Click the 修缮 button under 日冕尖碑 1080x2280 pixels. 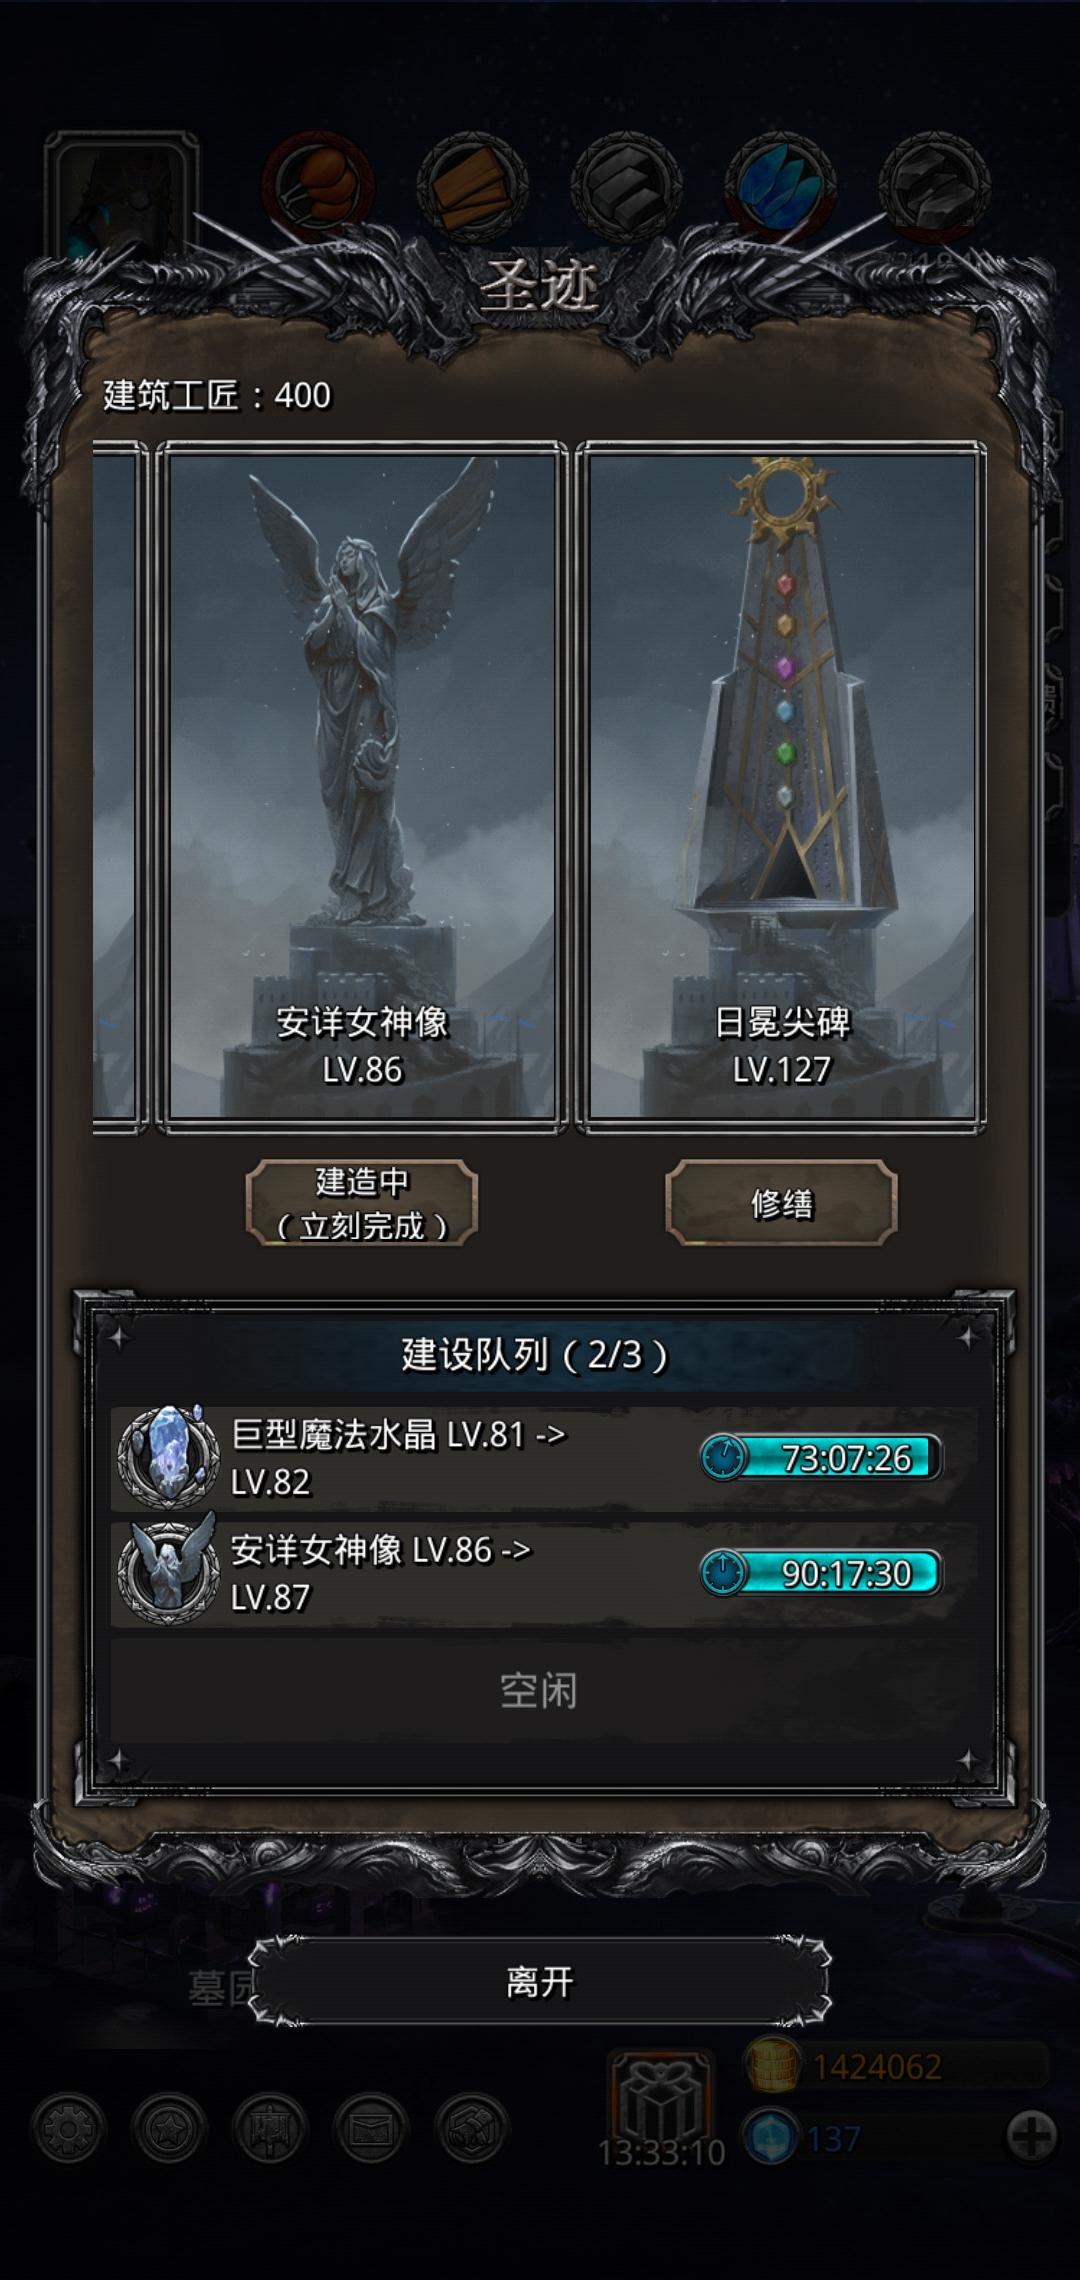781,1203
